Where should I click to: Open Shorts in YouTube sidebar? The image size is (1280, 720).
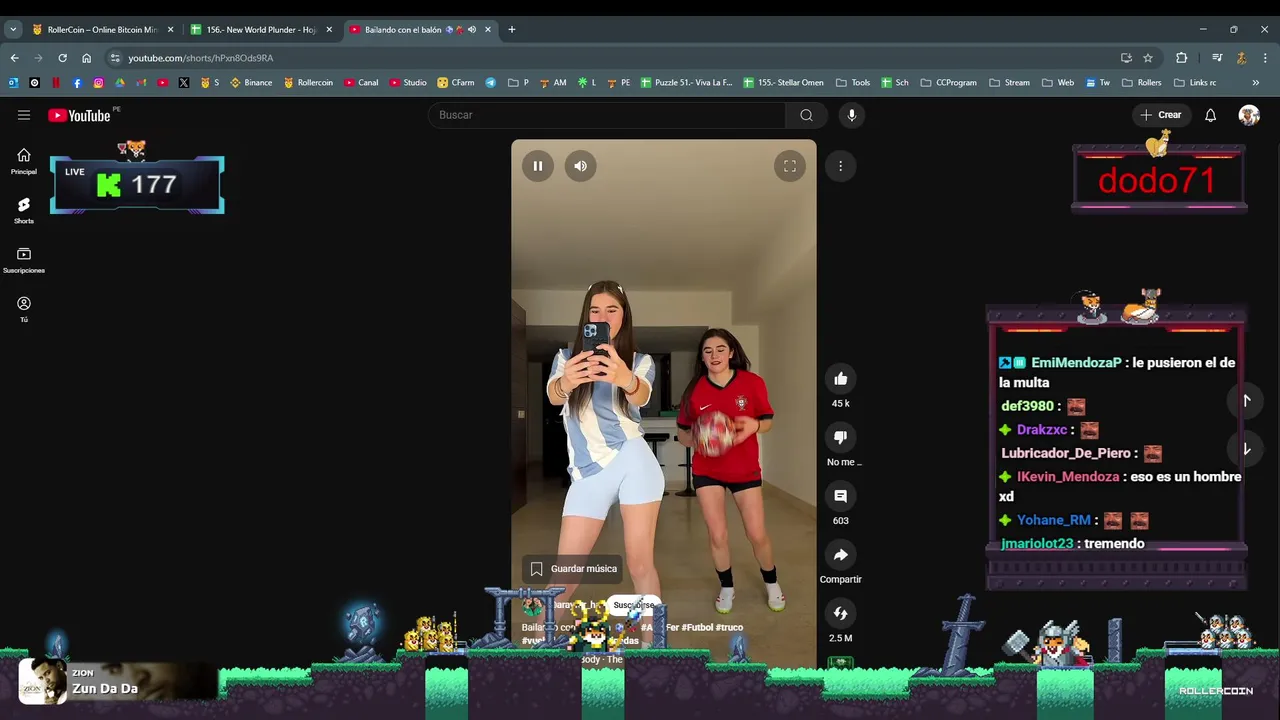pos(24,210)
